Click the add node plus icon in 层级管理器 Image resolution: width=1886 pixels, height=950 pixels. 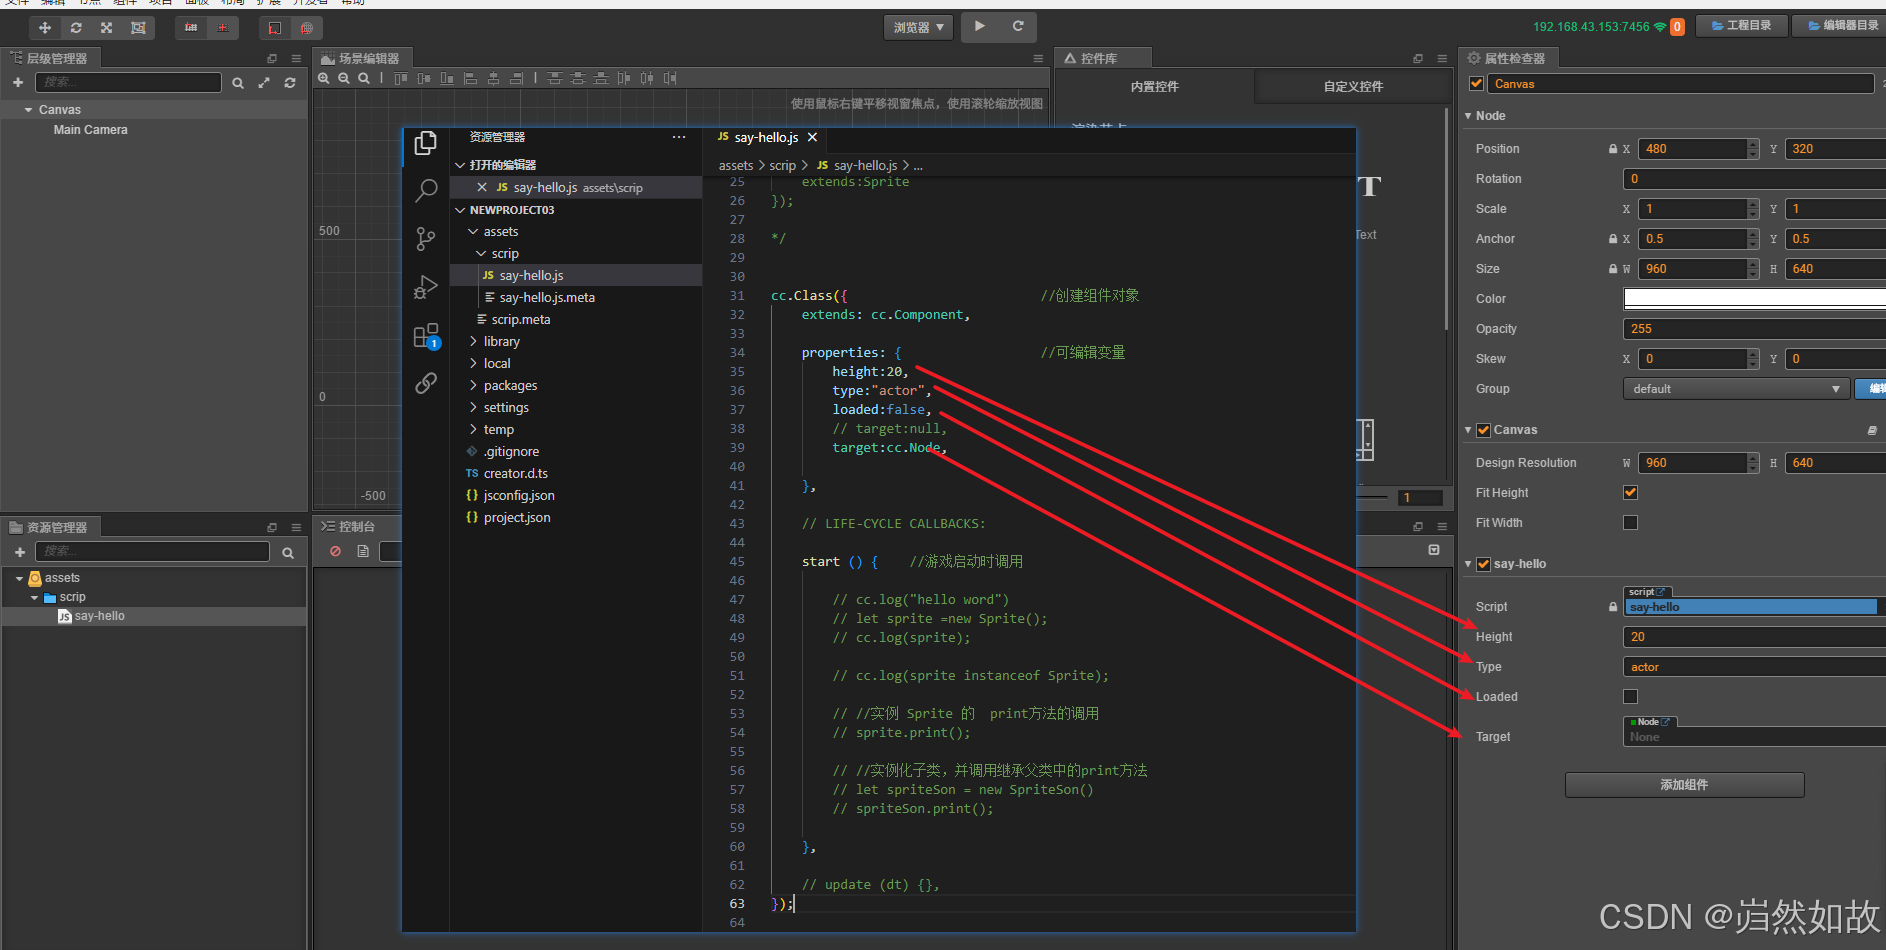coord(18,82)
